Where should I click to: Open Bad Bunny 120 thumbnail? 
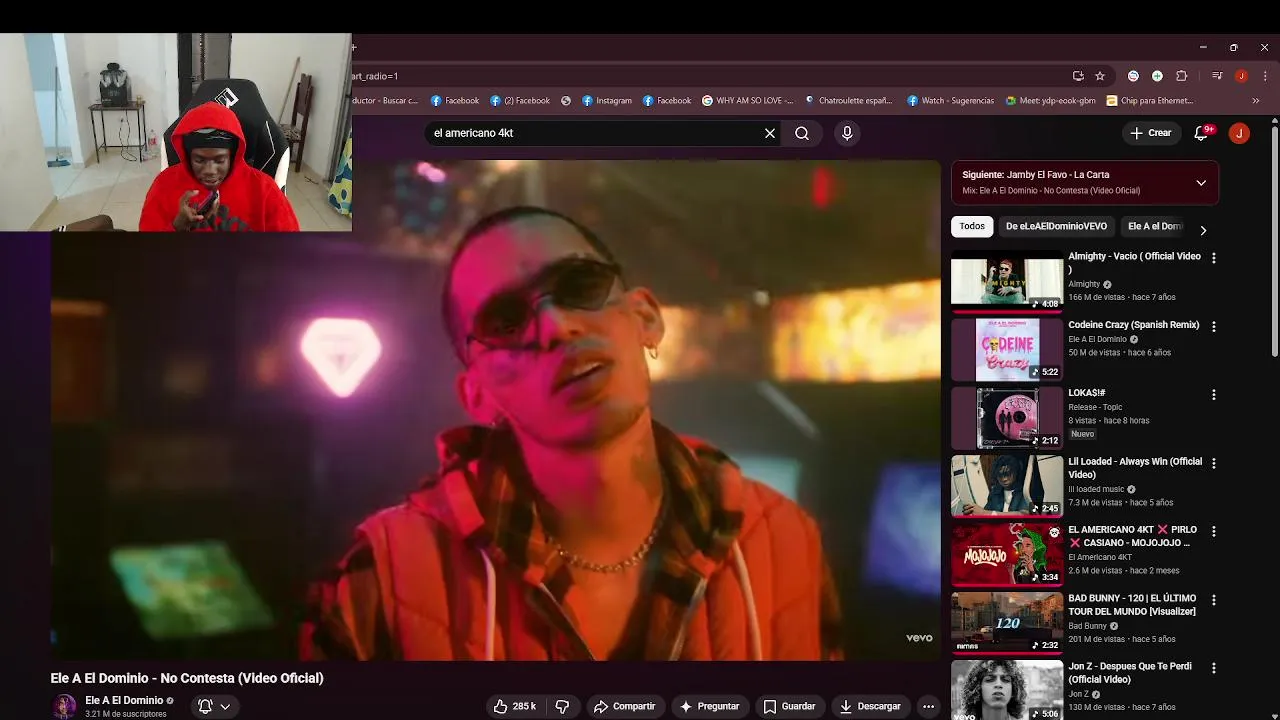pos(1007,622)
